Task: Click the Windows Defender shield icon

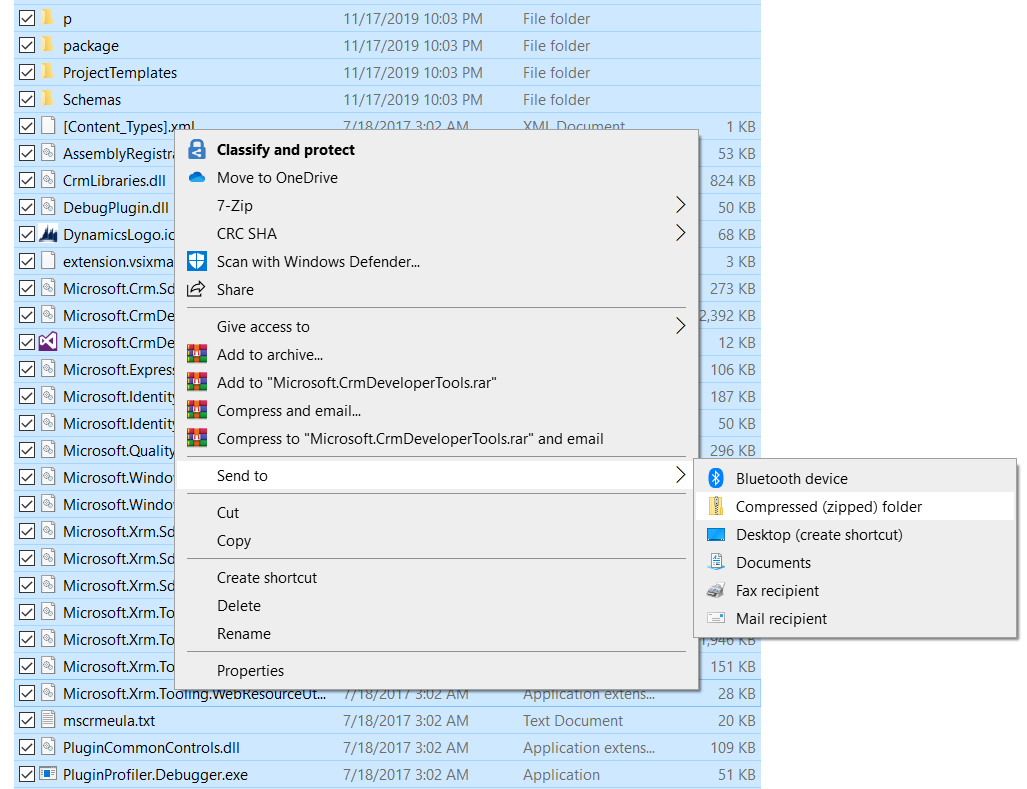Action: coord(196,261)
